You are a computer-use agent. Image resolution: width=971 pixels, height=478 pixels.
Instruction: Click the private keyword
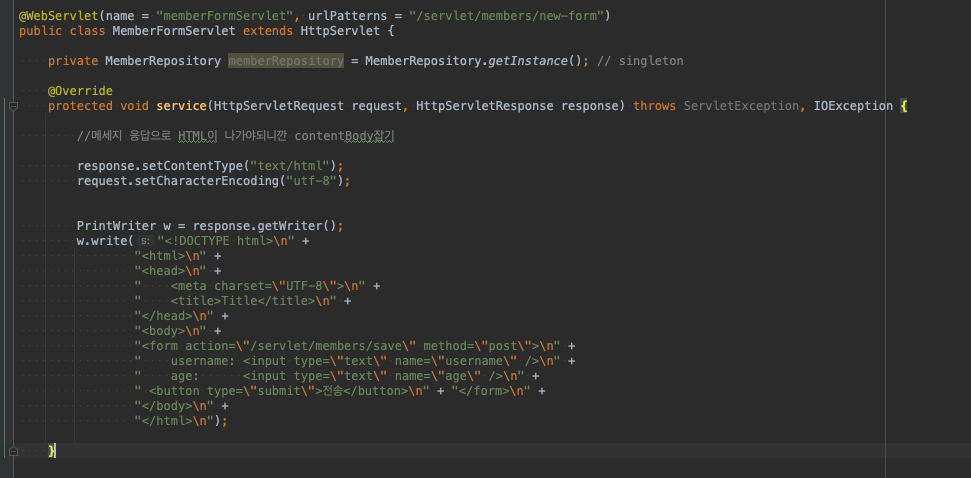pyautogui.click(x=73, y=61)
